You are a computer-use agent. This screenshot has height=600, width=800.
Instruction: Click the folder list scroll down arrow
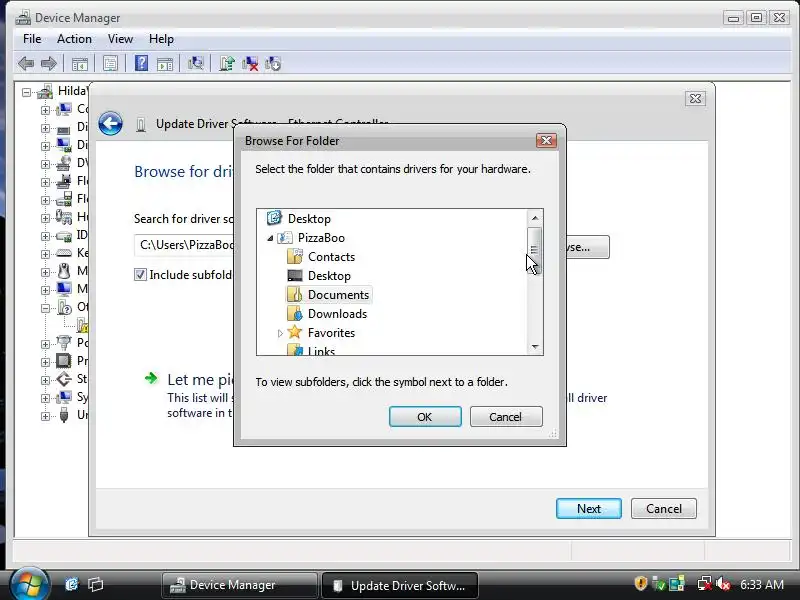pos(535,346)
